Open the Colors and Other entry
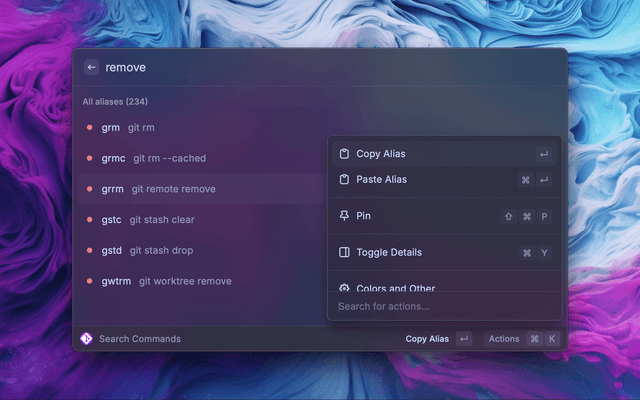Image resolution: width=640 pixels, height=400 pixels. [395, 288]
